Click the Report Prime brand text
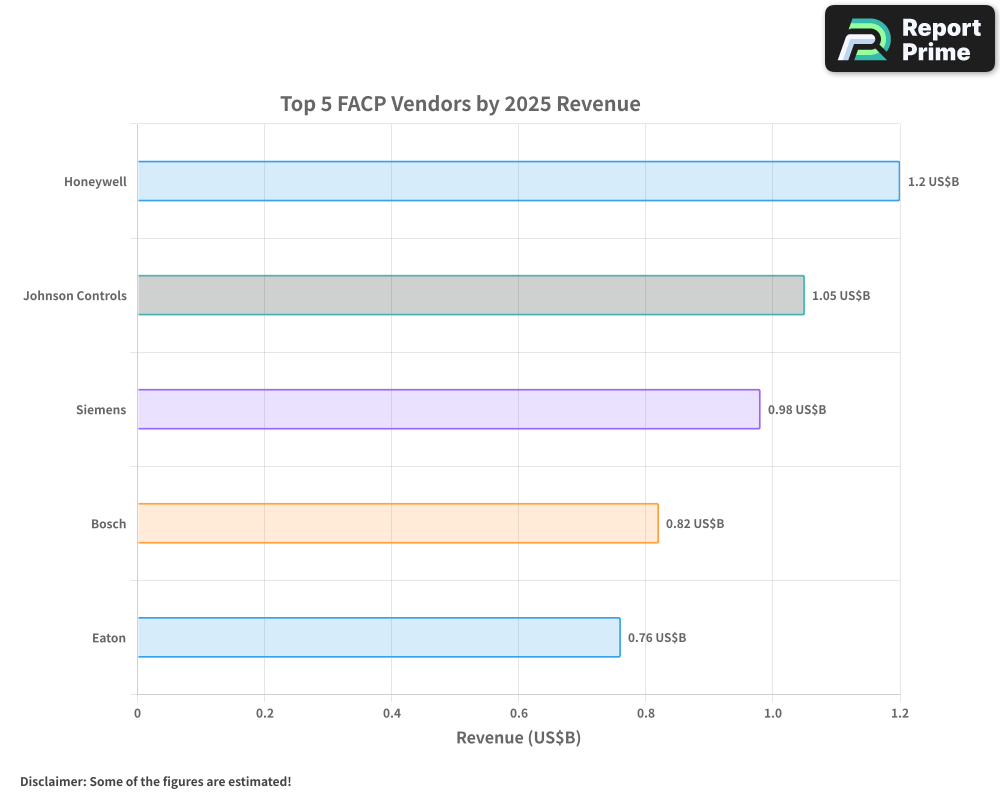 940,40
